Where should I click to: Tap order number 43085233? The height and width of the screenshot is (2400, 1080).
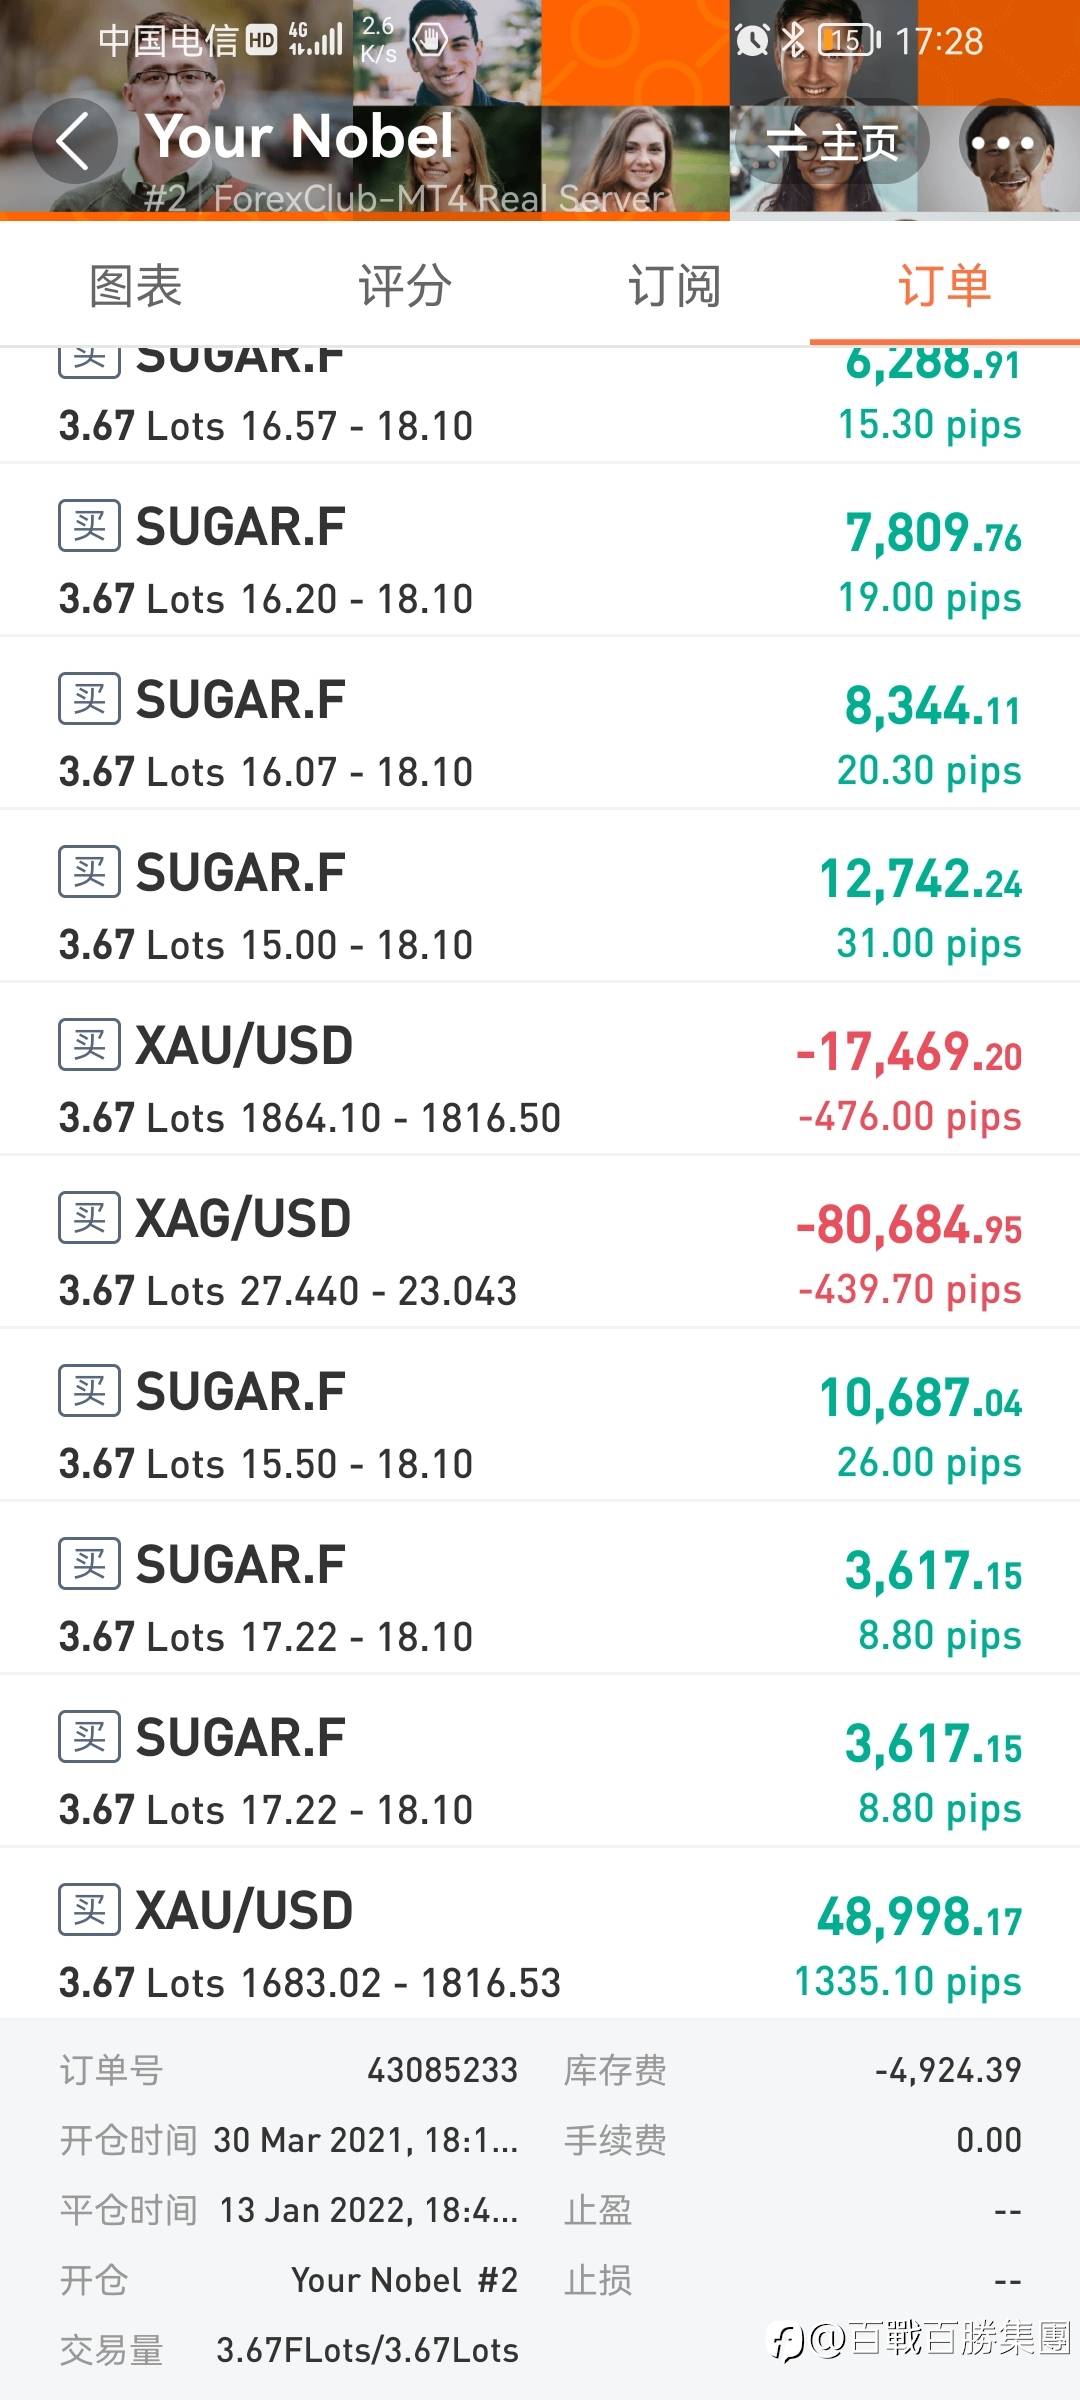[442, 2070]
